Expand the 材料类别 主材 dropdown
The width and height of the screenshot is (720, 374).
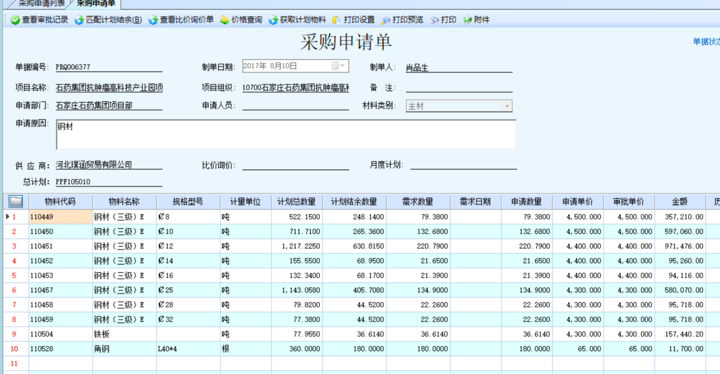pyautogui.click(x=506, y=106)
